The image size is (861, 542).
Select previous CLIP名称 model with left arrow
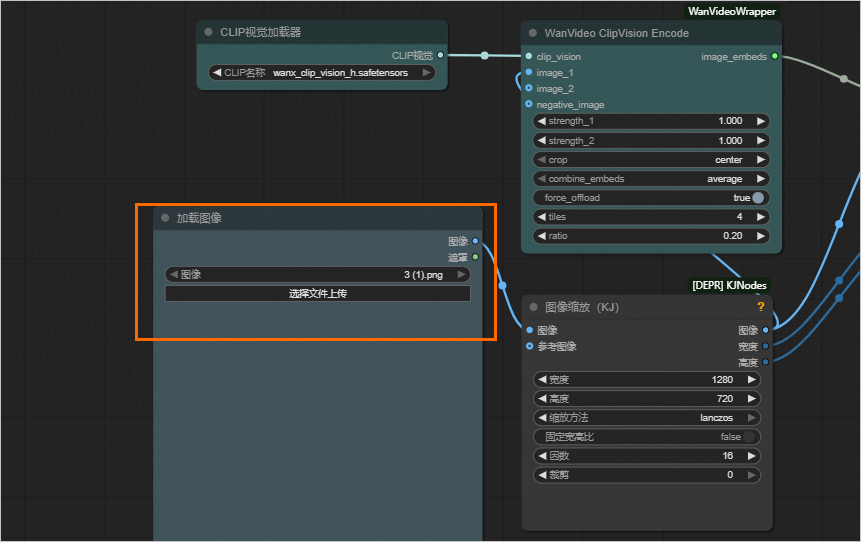(217, 72)
